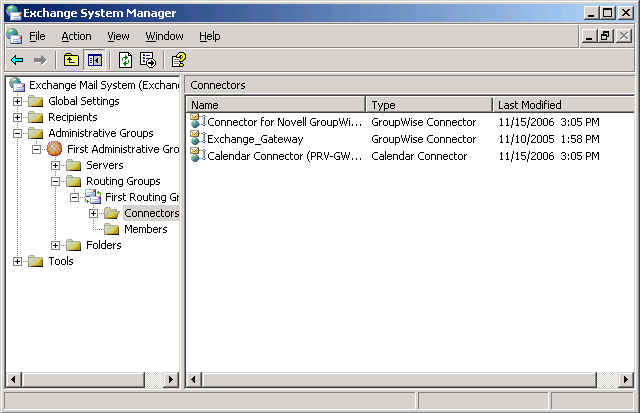Click tree pane scroll right arrow

click(171, 380)
